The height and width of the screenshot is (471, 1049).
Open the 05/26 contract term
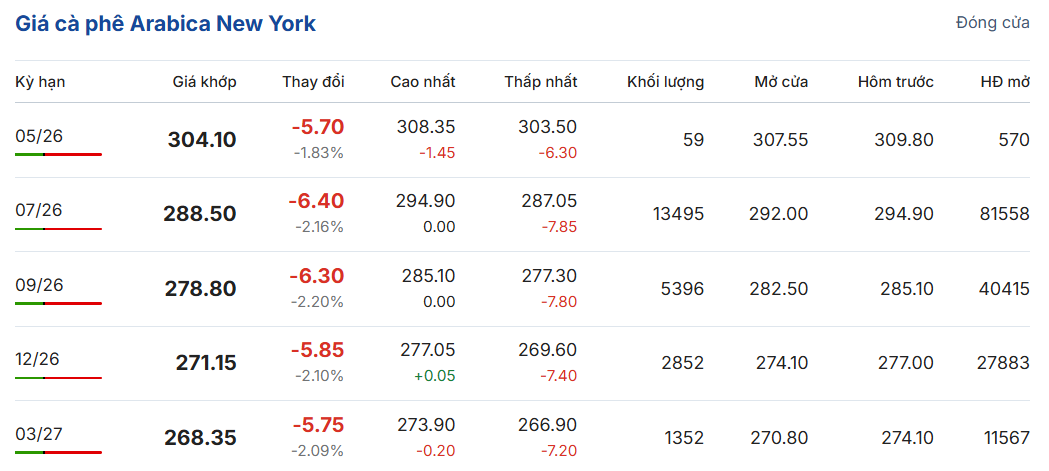click(x=39, y=137)
